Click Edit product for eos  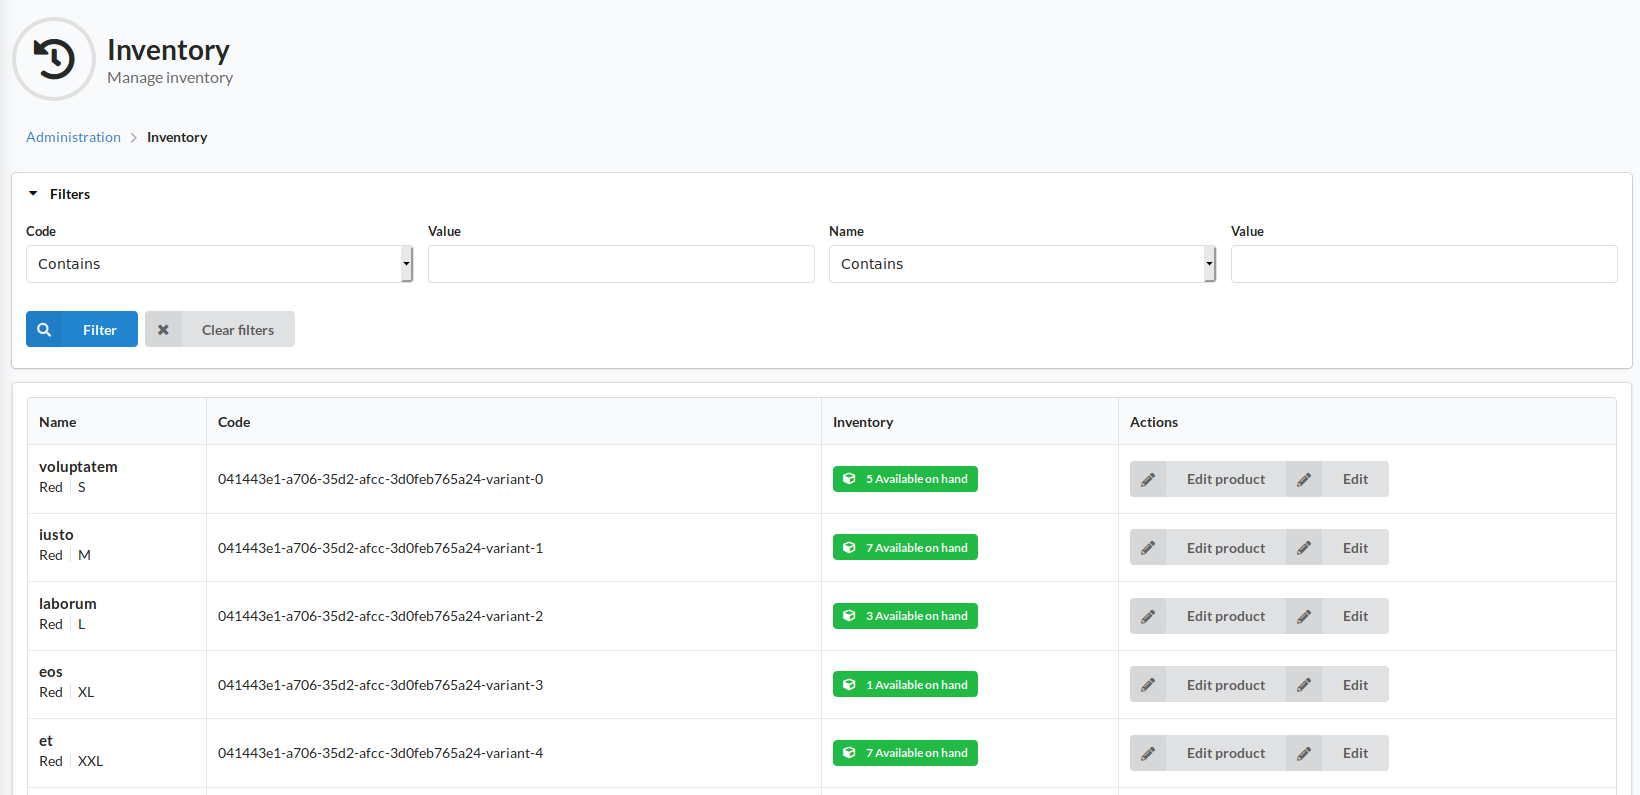click(x=1208, y=685)
